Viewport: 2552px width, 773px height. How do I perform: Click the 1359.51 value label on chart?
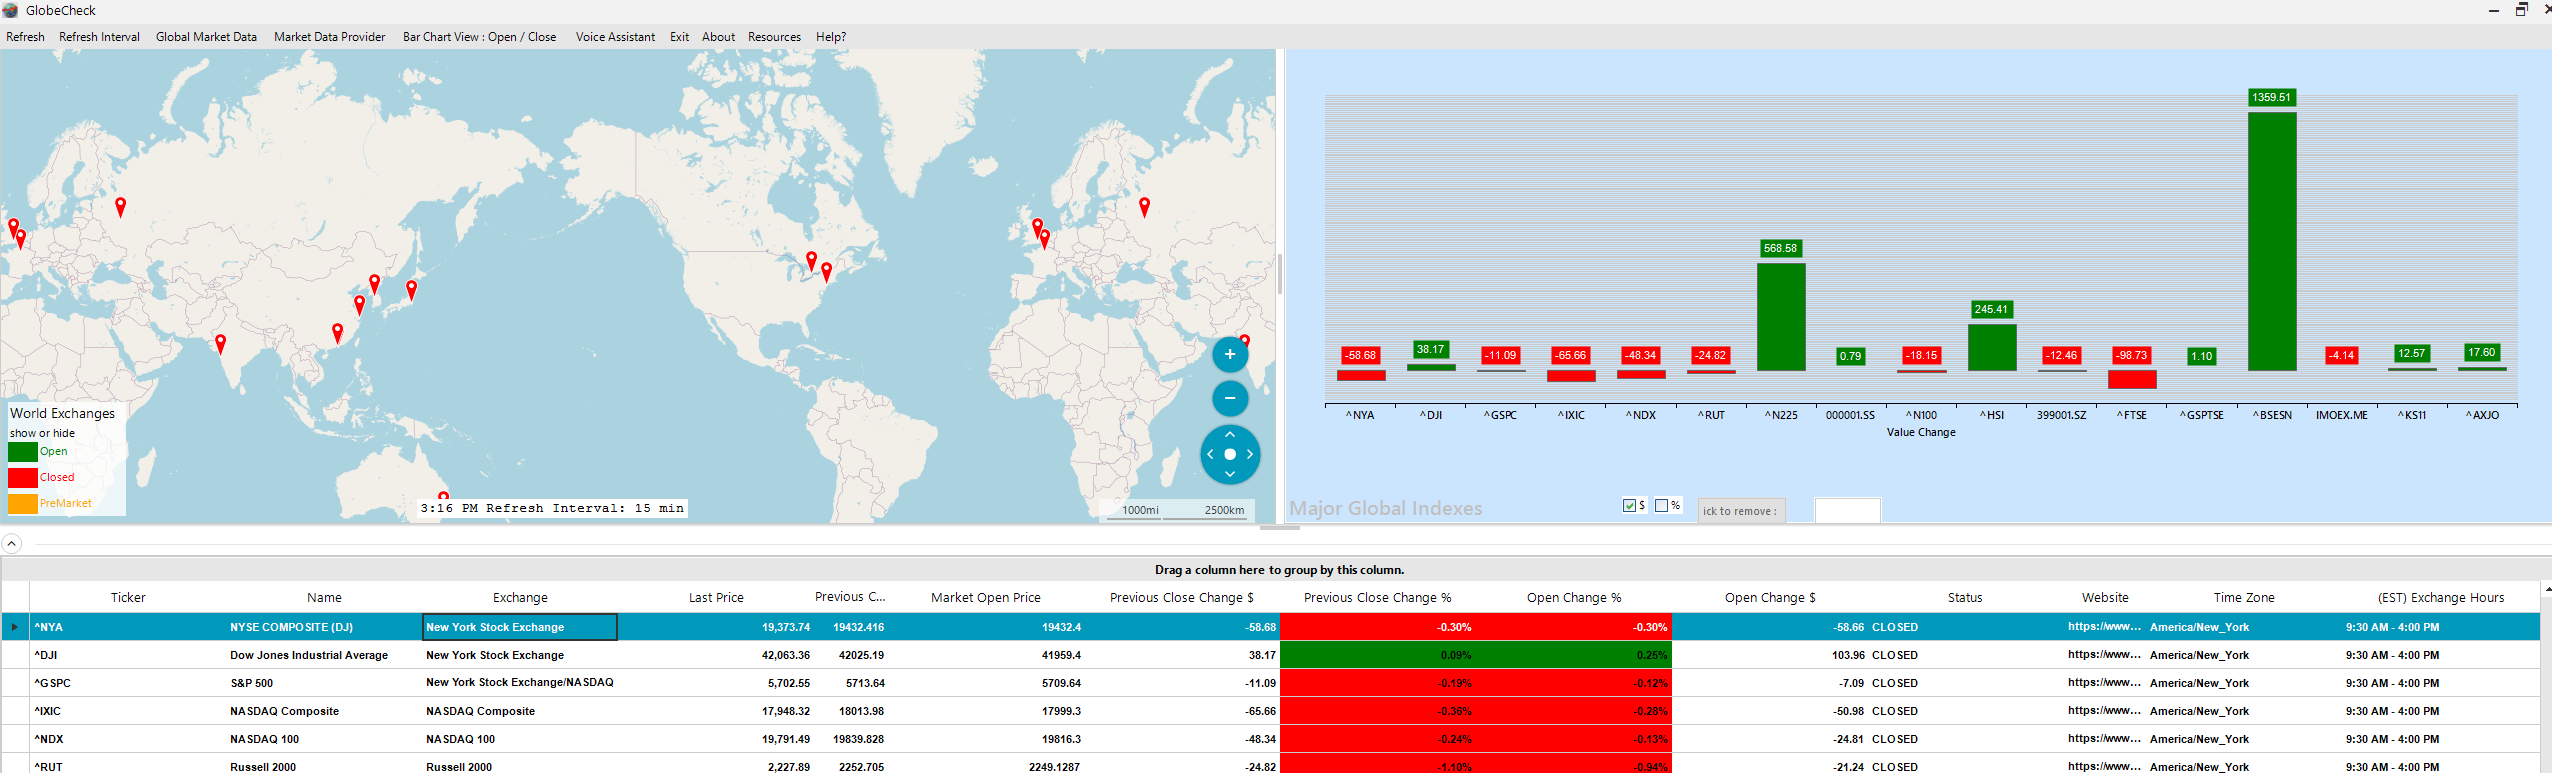[2271, 97]
